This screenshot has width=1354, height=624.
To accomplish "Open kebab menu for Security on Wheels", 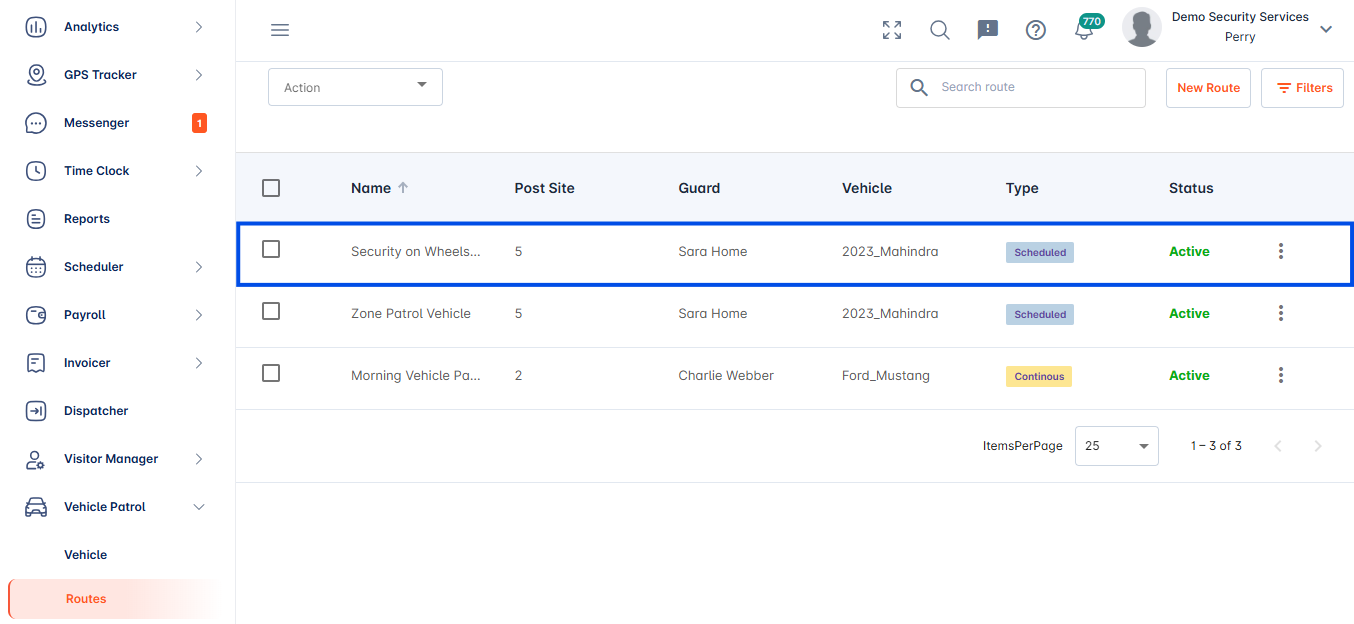I will tap(1281, 251).
